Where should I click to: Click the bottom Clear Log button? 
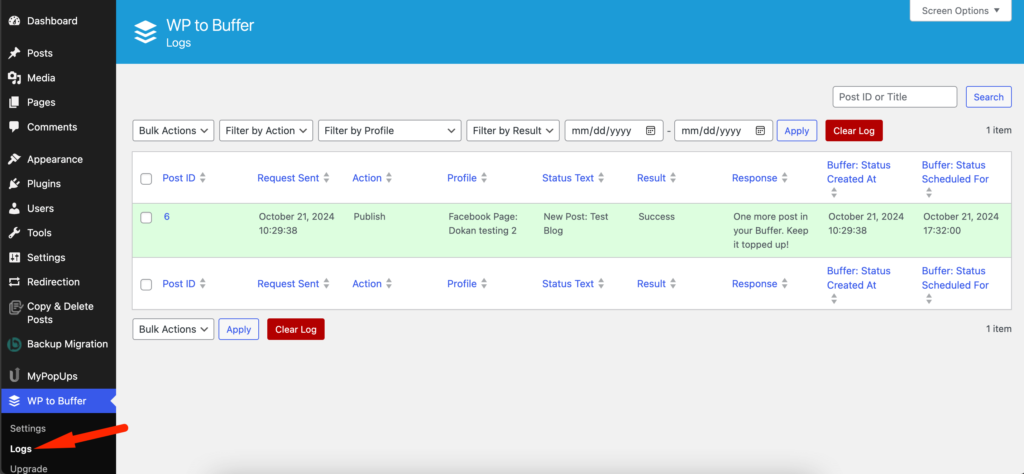[296, 329]
